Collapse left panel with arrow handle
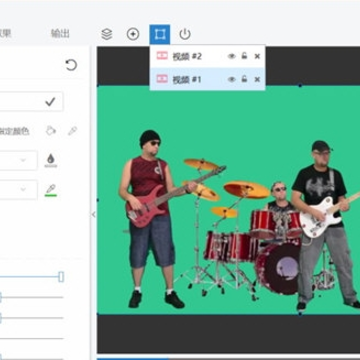 (94, 215)
